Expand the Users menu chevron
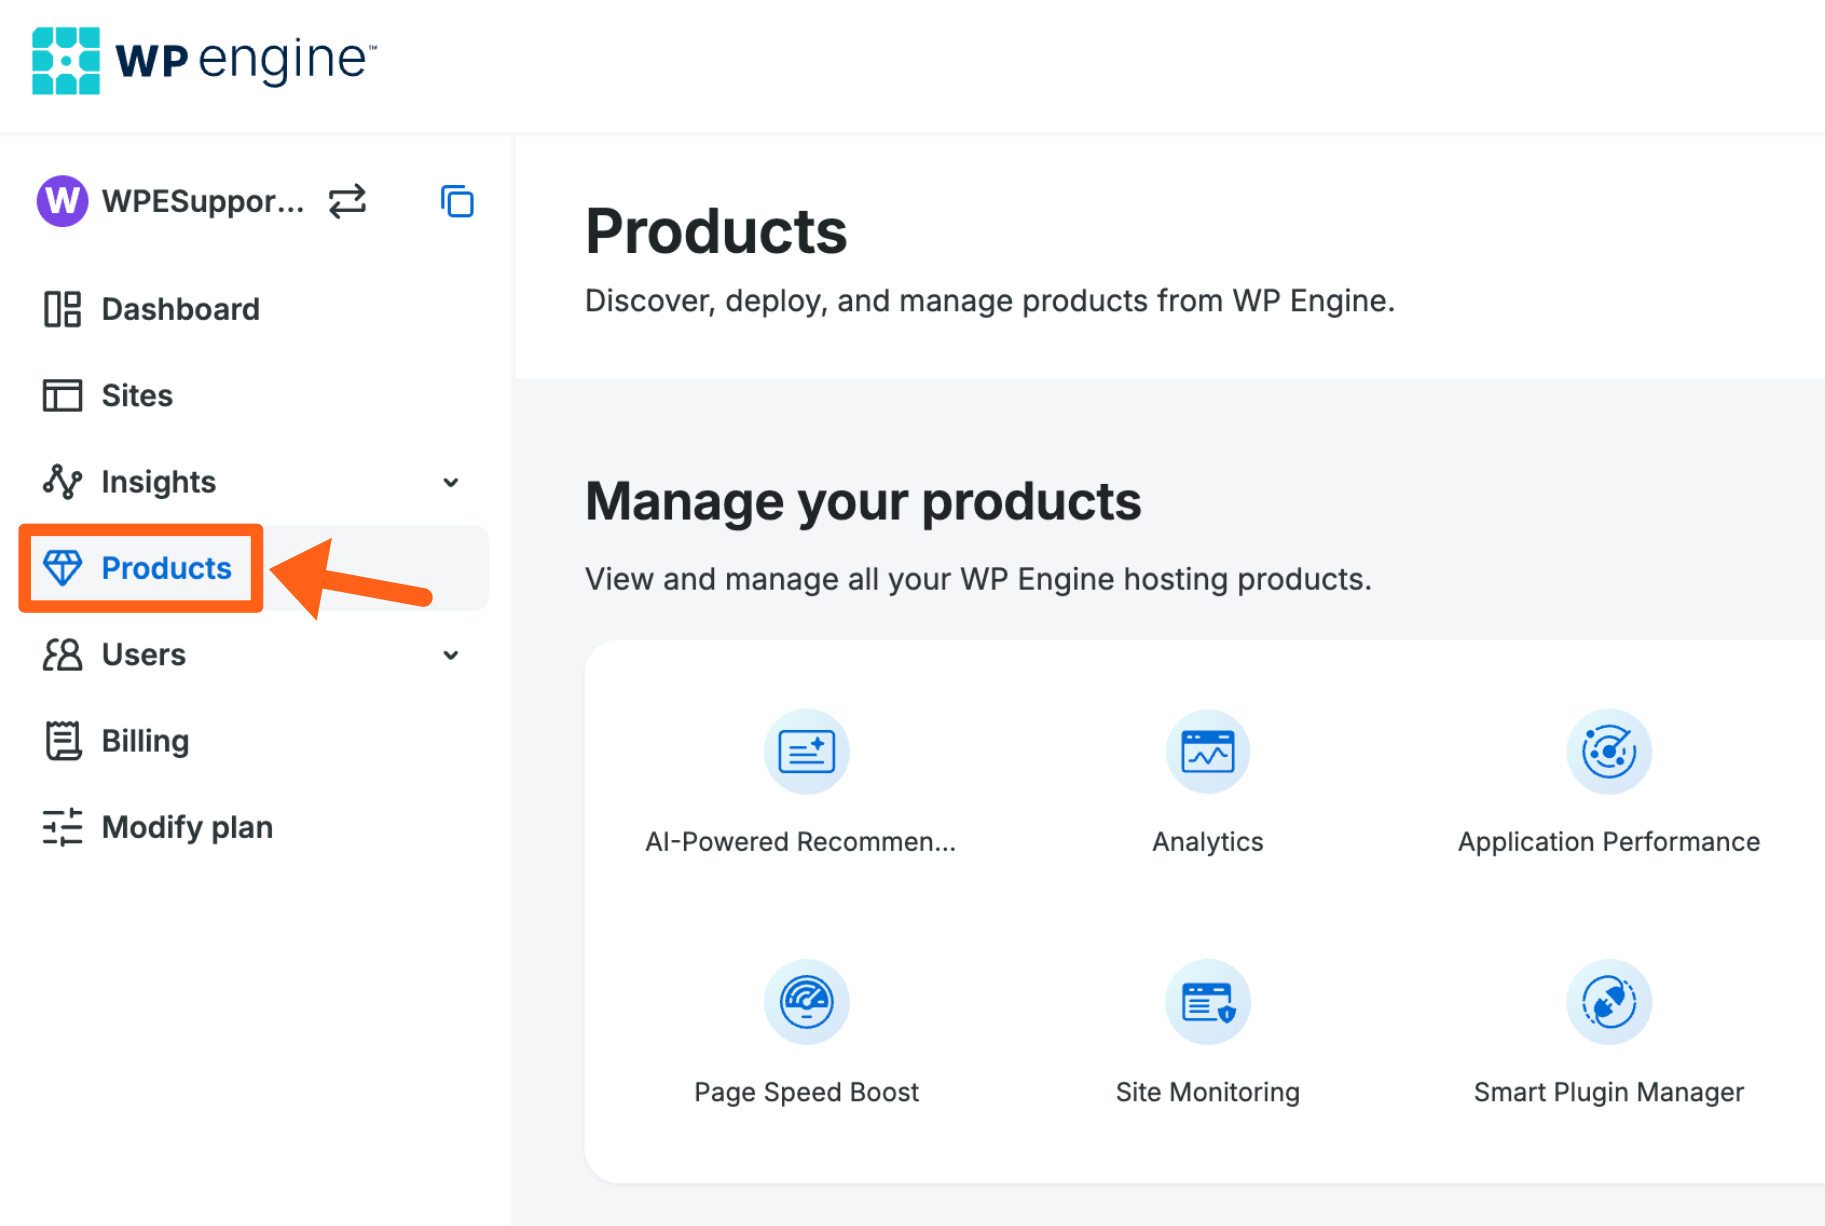Screen dimensions: 1825x1226 (451, 655)
